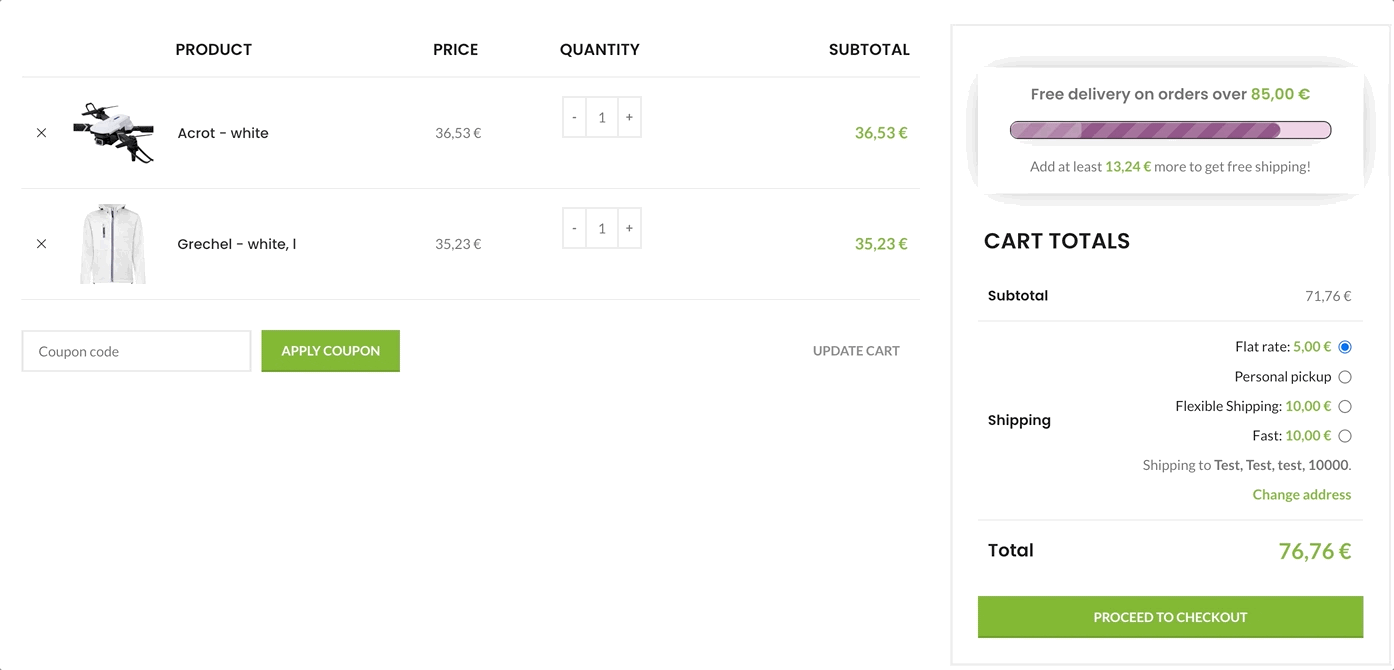Click the free delivery progress bar
The image size is (1394, 670).
click(1170, 130)
